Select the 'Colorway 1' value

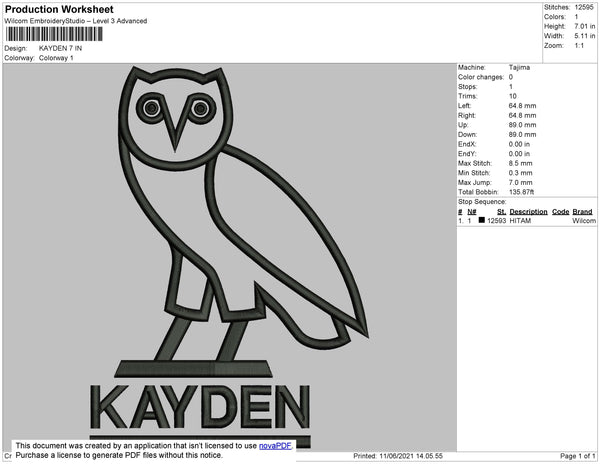pyautogui.click(x=56, y=58)
